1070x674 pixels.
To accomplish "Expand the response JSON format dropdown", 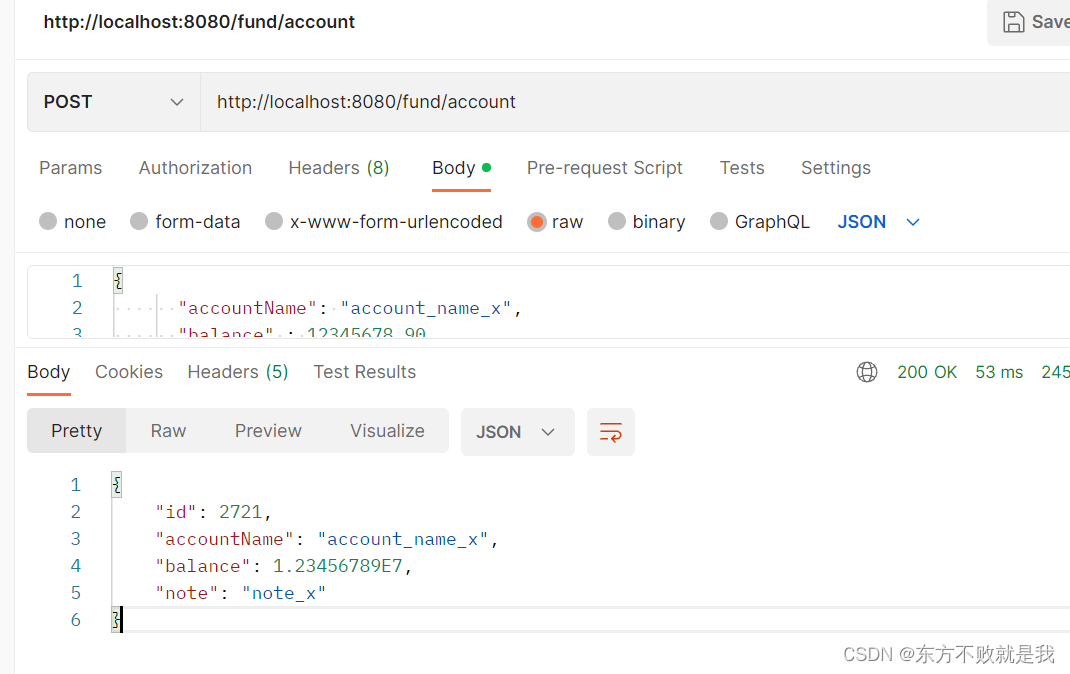I will click(516, 432).
